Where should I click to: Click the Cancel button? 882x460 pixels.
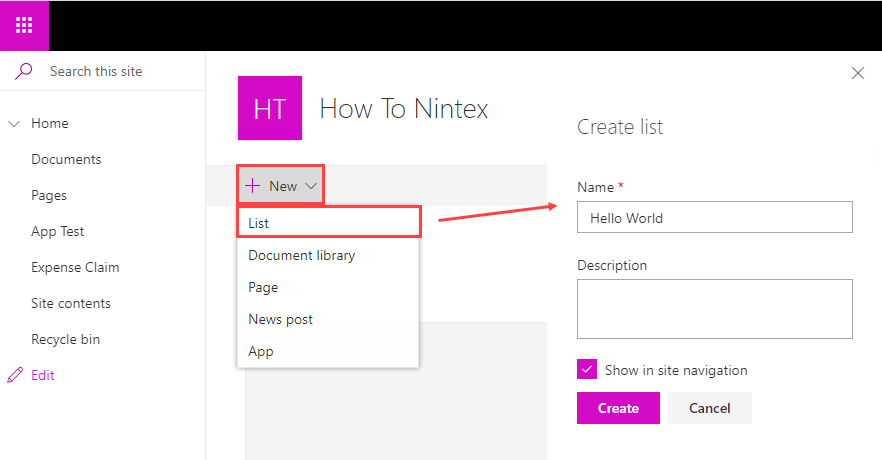710,408
